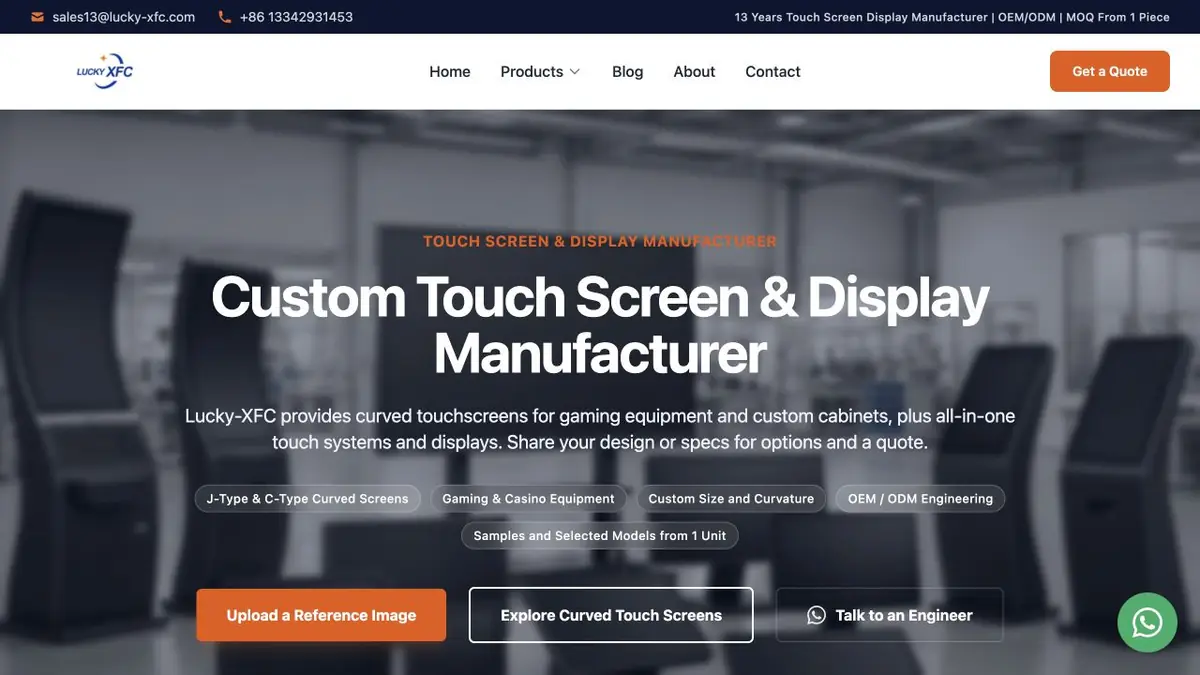Screen dimensions: 1200x675
Task: Open the floating green WhatsApp chat icon
Action: (1147, 623)
